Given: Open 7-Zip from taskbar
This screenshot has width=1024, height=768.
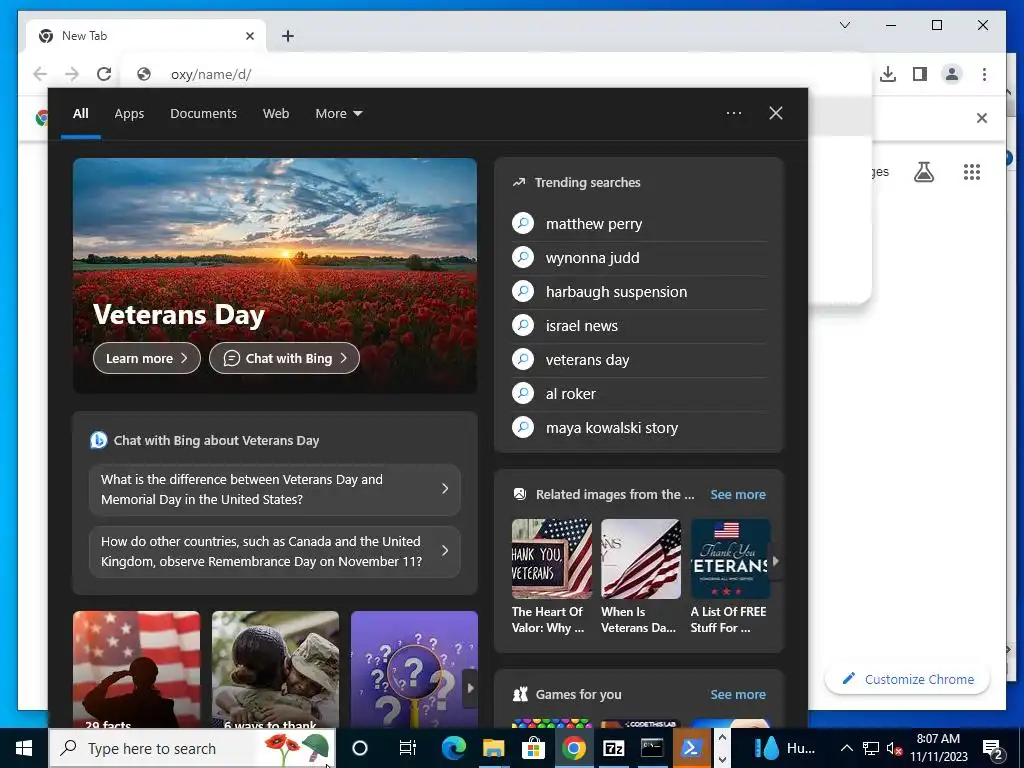Looking at the screenshot, I should click(x=613, y=748).
